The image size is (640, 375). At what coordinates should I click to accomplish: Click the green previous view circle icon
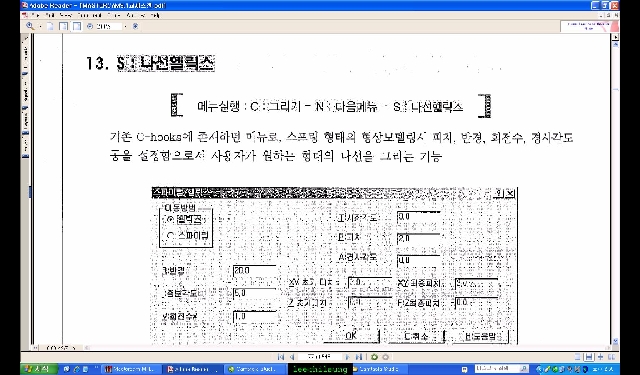[373, 357]
